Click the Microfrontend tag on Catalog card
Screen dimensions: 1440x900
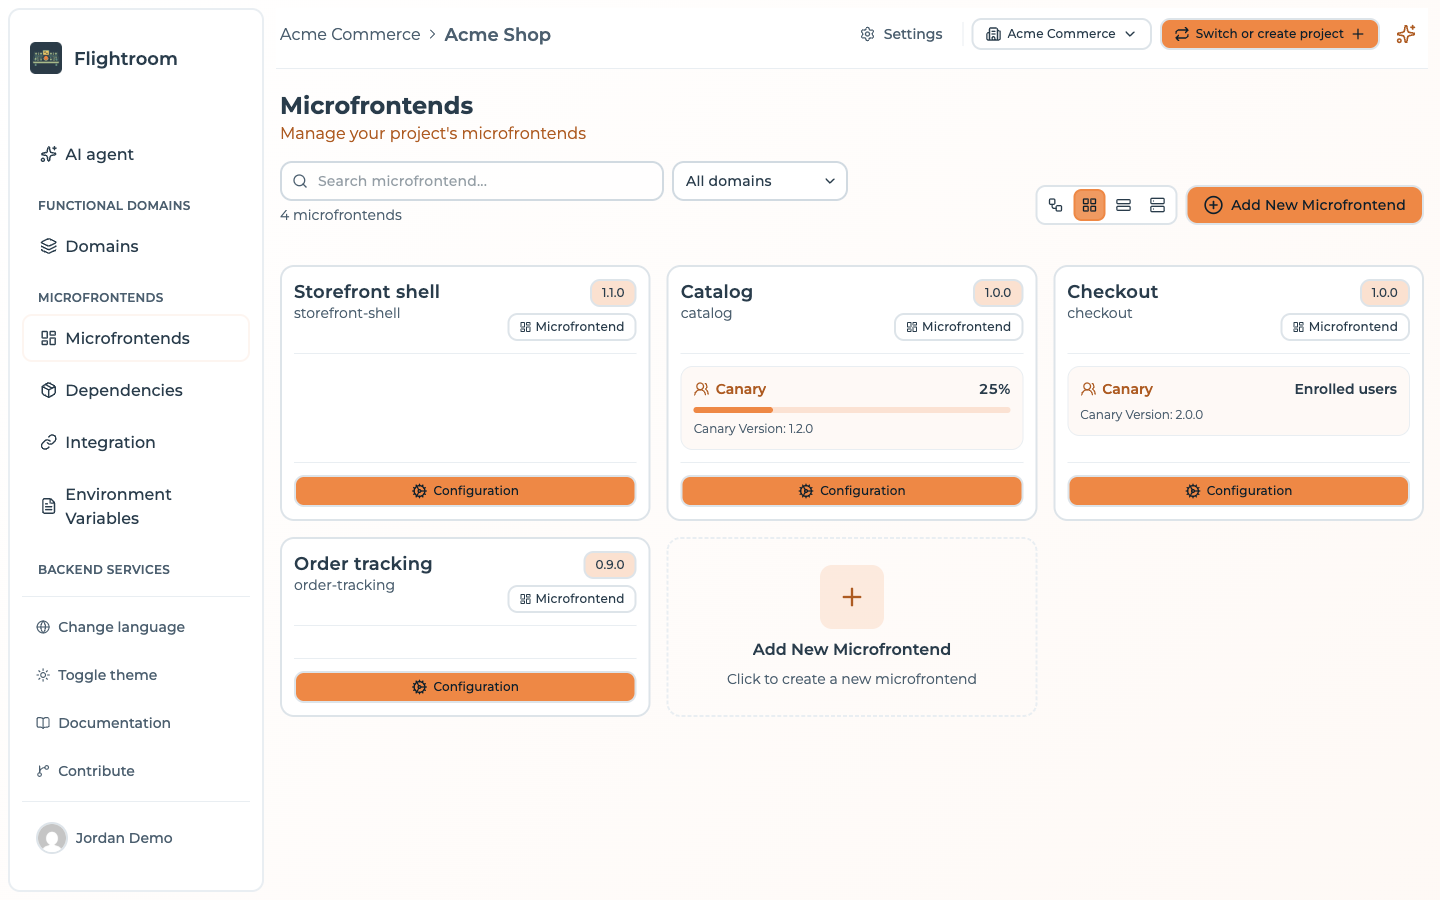pyautogui.click(x=959, y=327)
